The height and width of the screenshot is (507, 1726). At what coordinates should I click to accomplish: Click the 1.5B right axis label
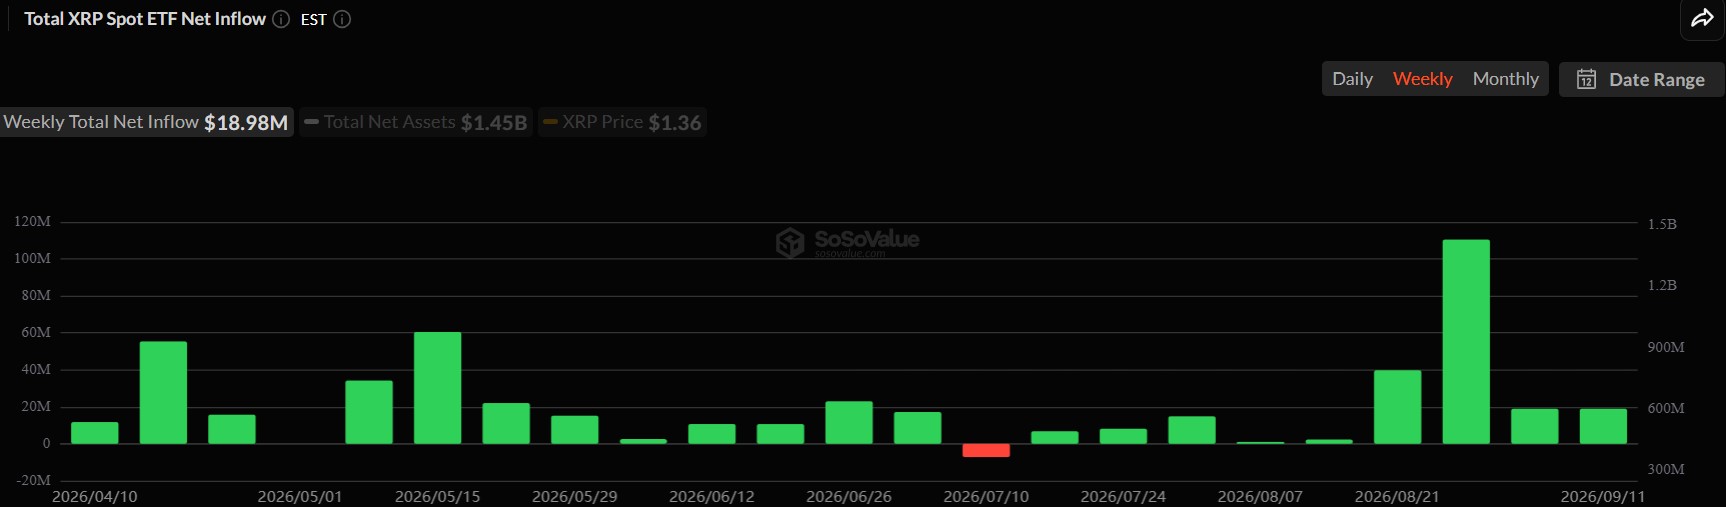pyautogui.click(x=1662, y=224)
